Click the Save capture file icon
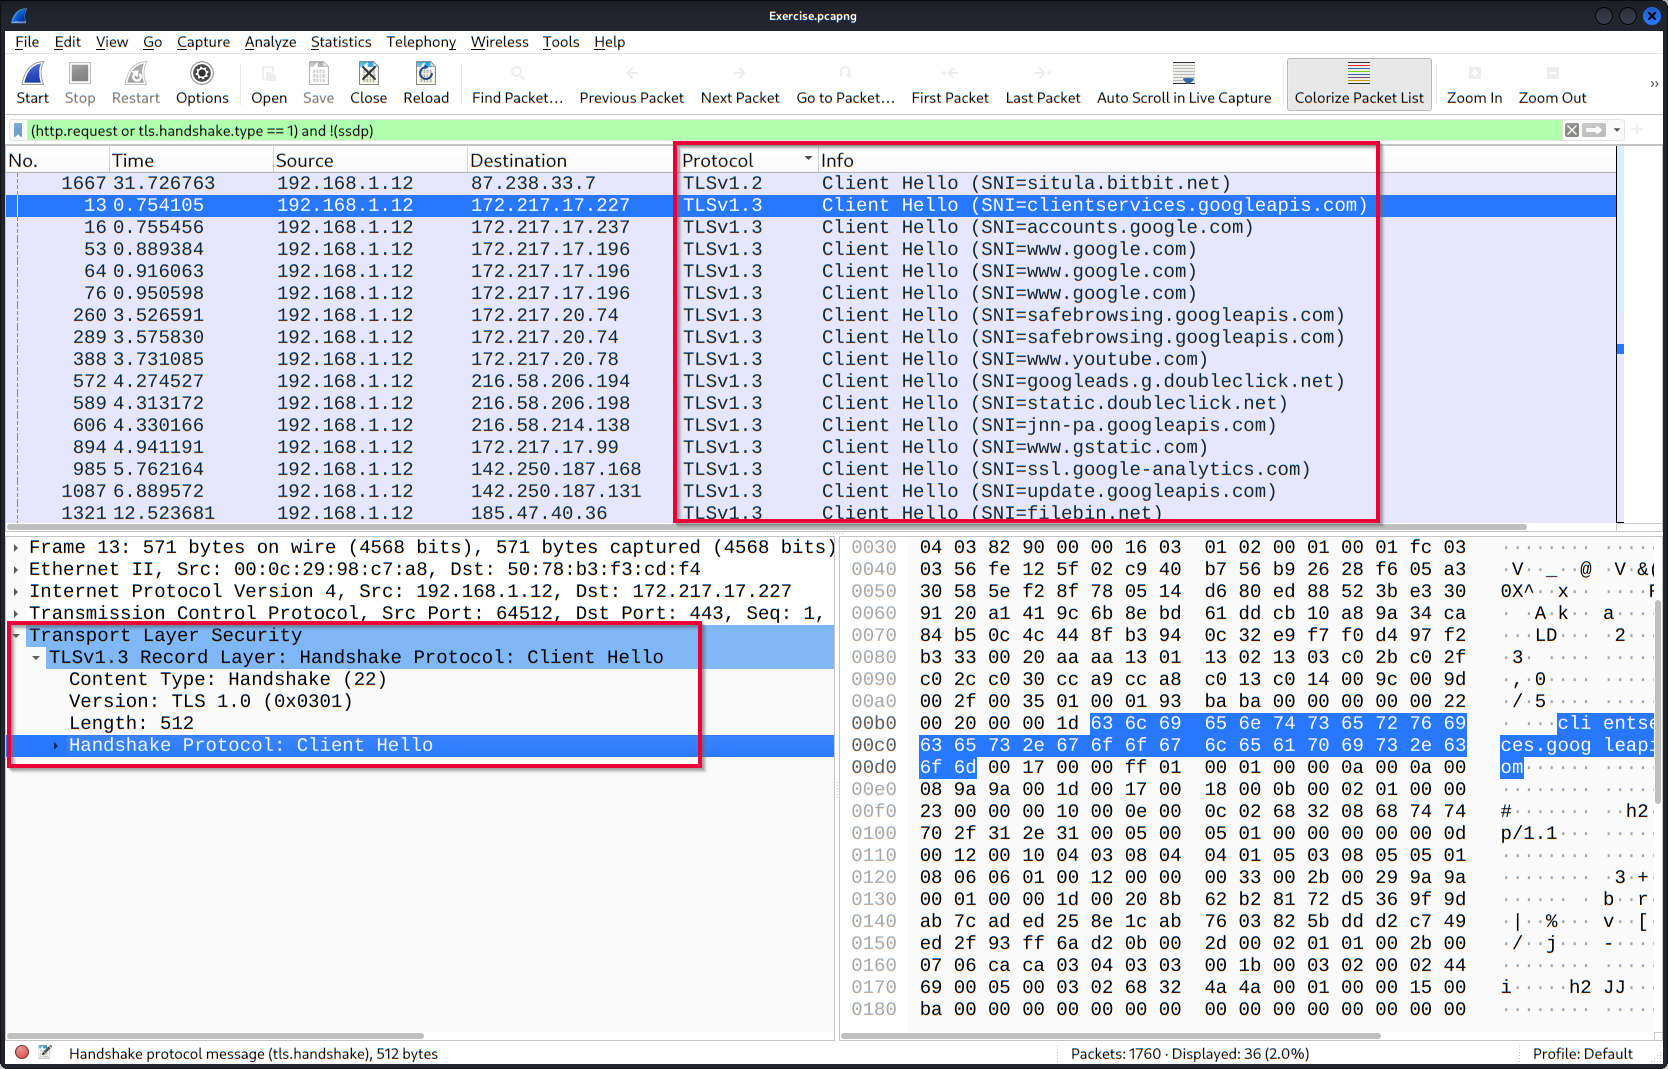Screen dimensions: 1668x1069 tap(318, 83)
